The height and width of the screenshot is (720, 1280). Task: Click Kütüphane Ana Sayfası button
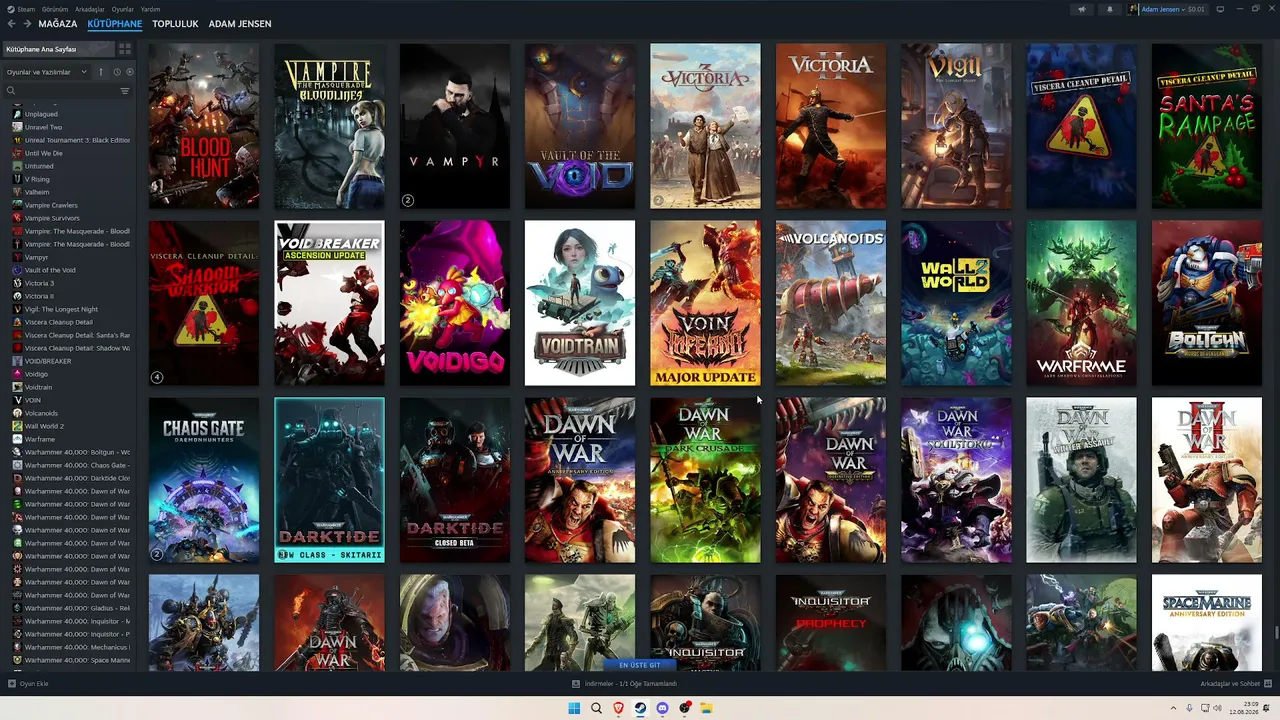59,49
